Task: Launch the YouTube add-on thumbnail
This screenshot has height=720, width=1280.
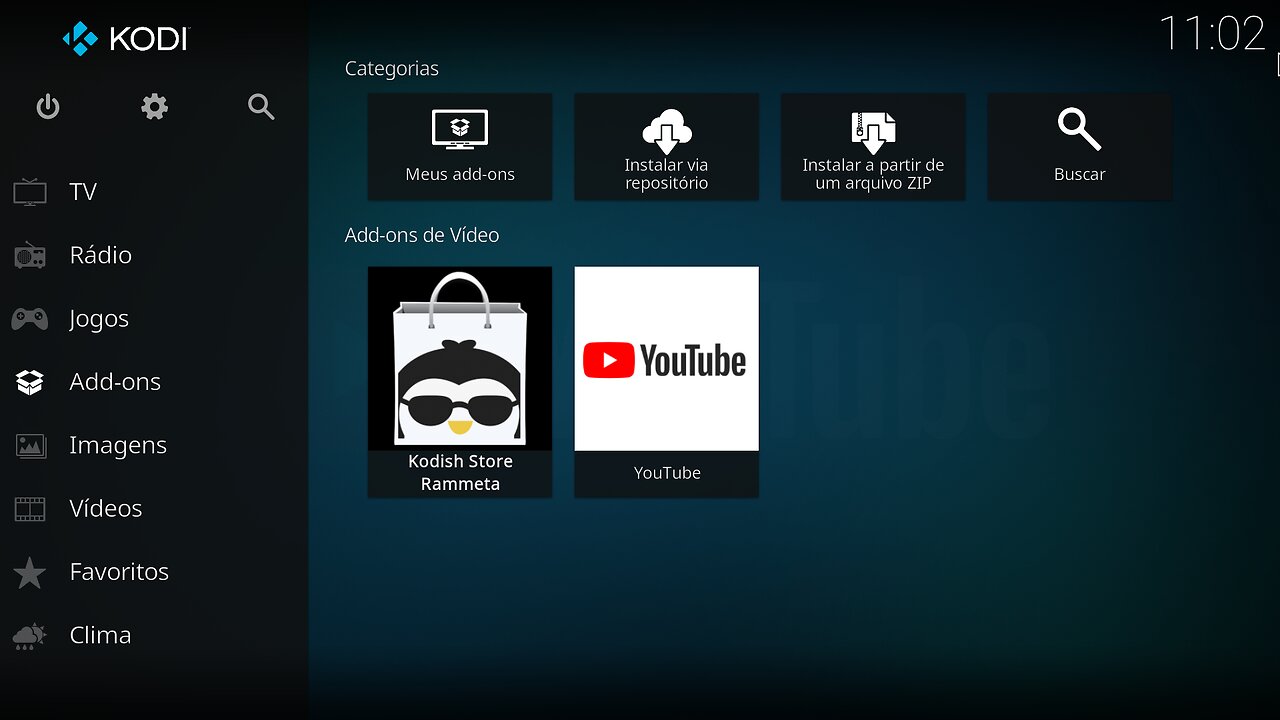Action: click(666, 359)
